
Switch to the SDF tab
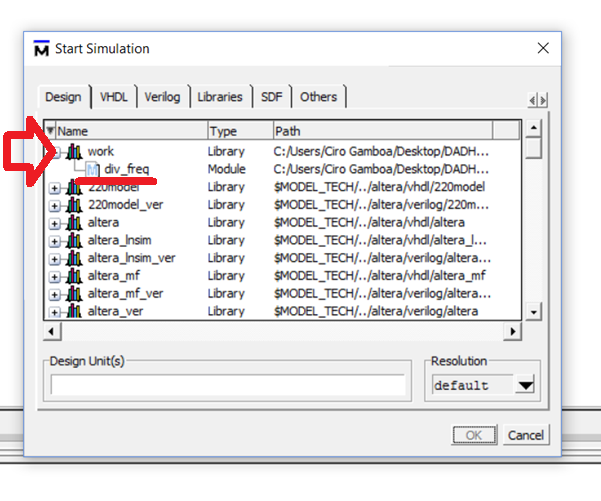click(271, 97)
